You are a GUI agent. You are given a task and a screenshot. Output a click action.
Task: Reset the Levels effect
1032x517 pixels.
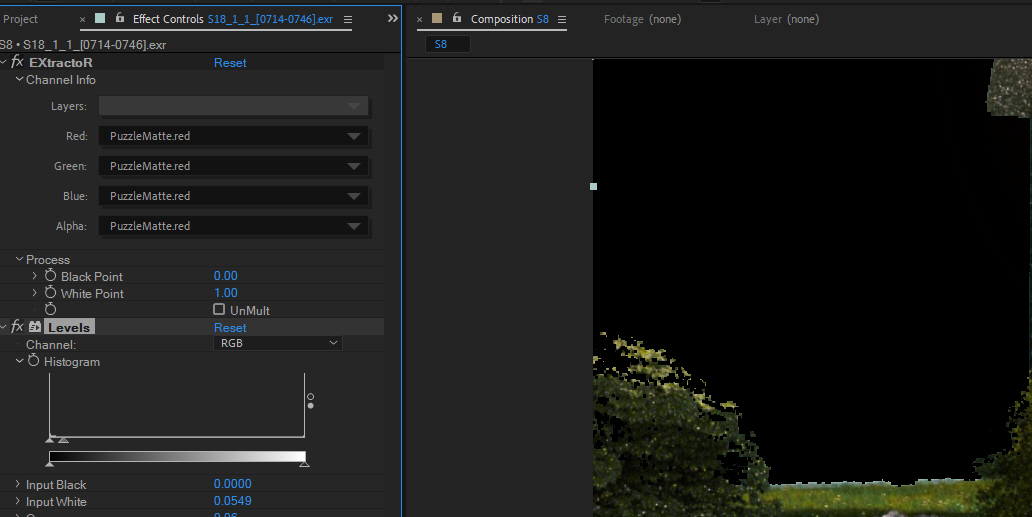[x=230, y=328]
